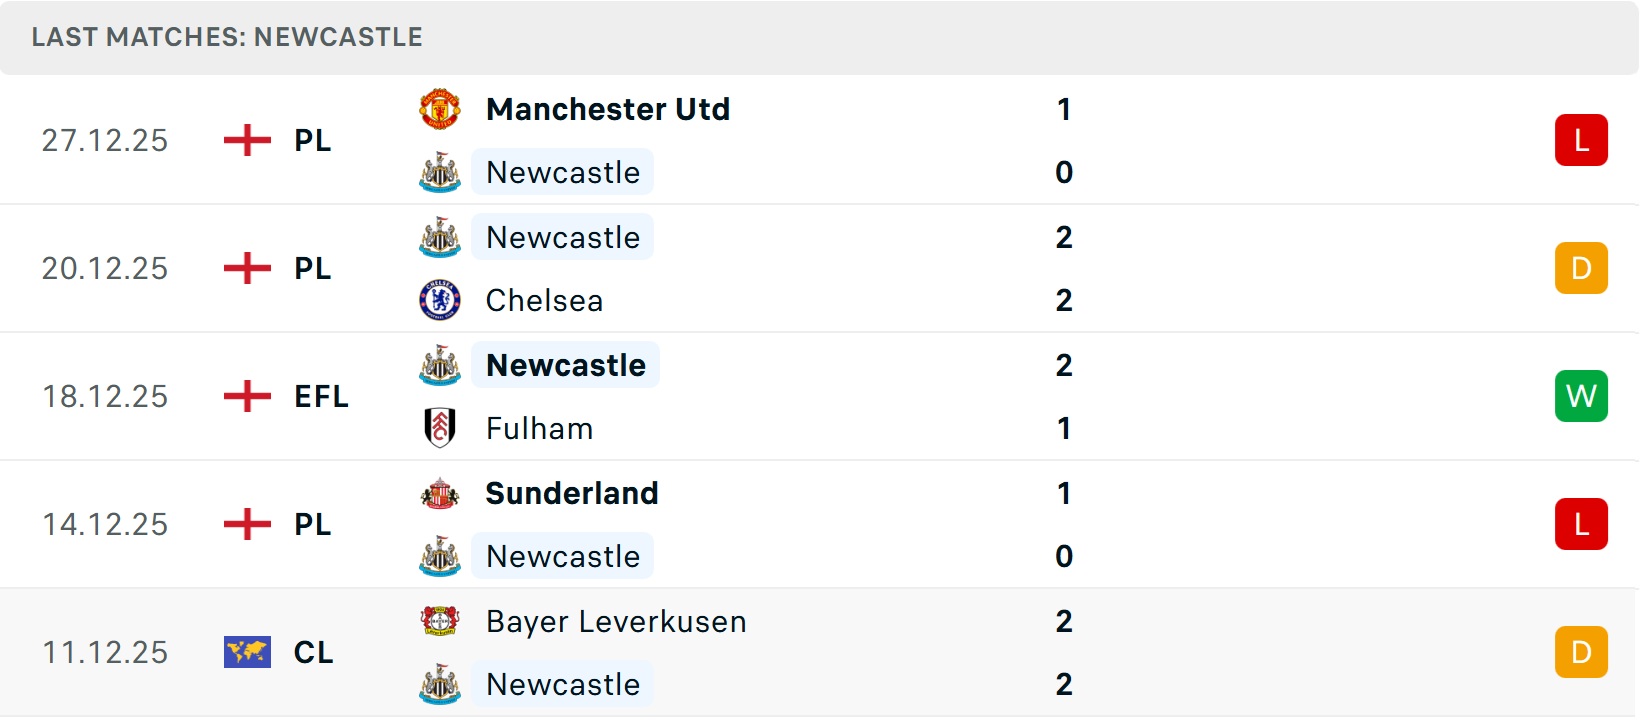This screenshot has height=720, width=1645.
Task: Click the Chelsea club crest
Action: (x=439, y=300)
